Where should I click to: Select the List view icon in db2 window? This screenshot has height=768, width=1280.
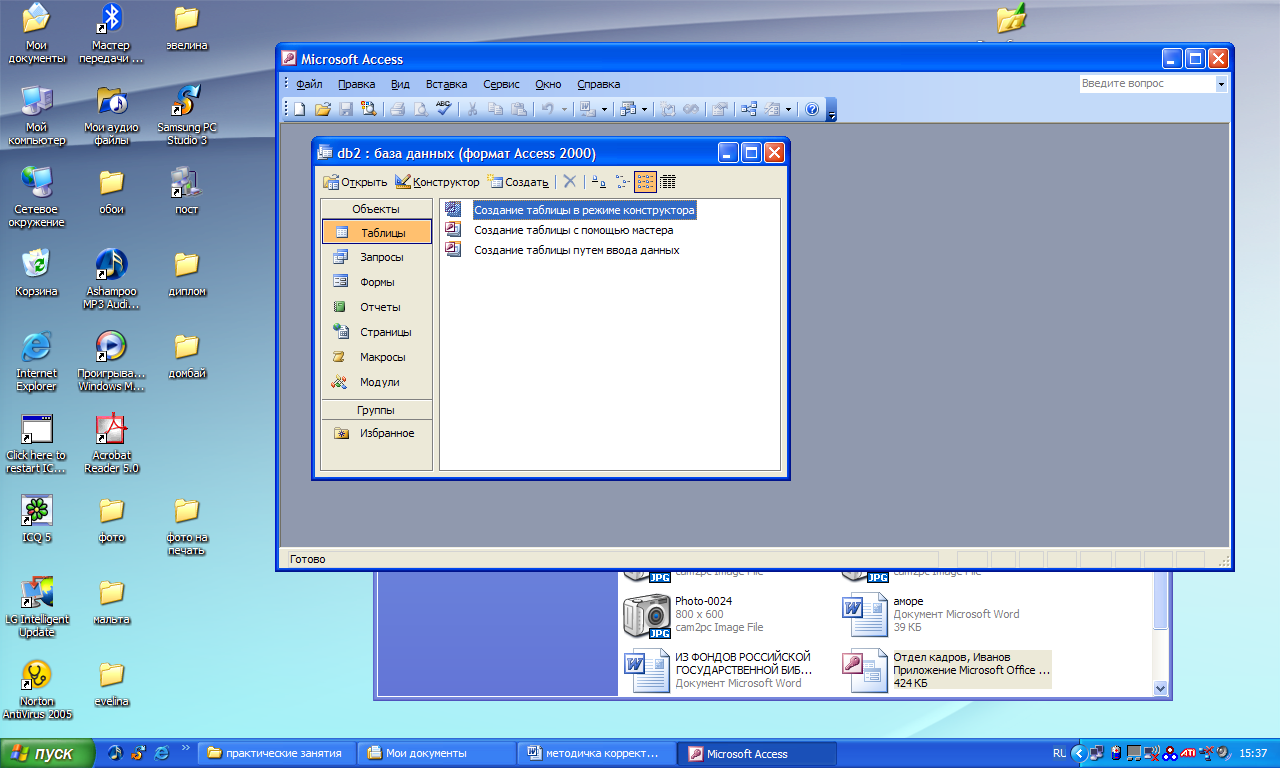click(645, 181)
